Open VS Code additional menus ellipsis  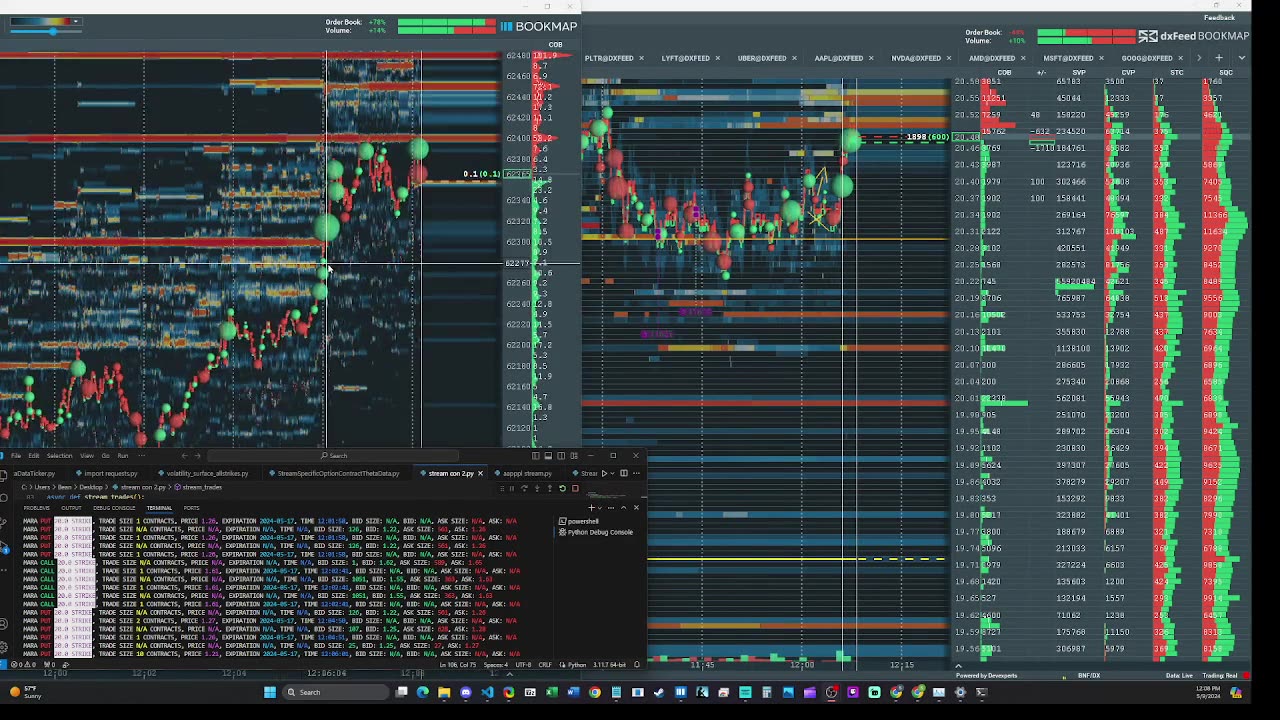click(141, 456)
